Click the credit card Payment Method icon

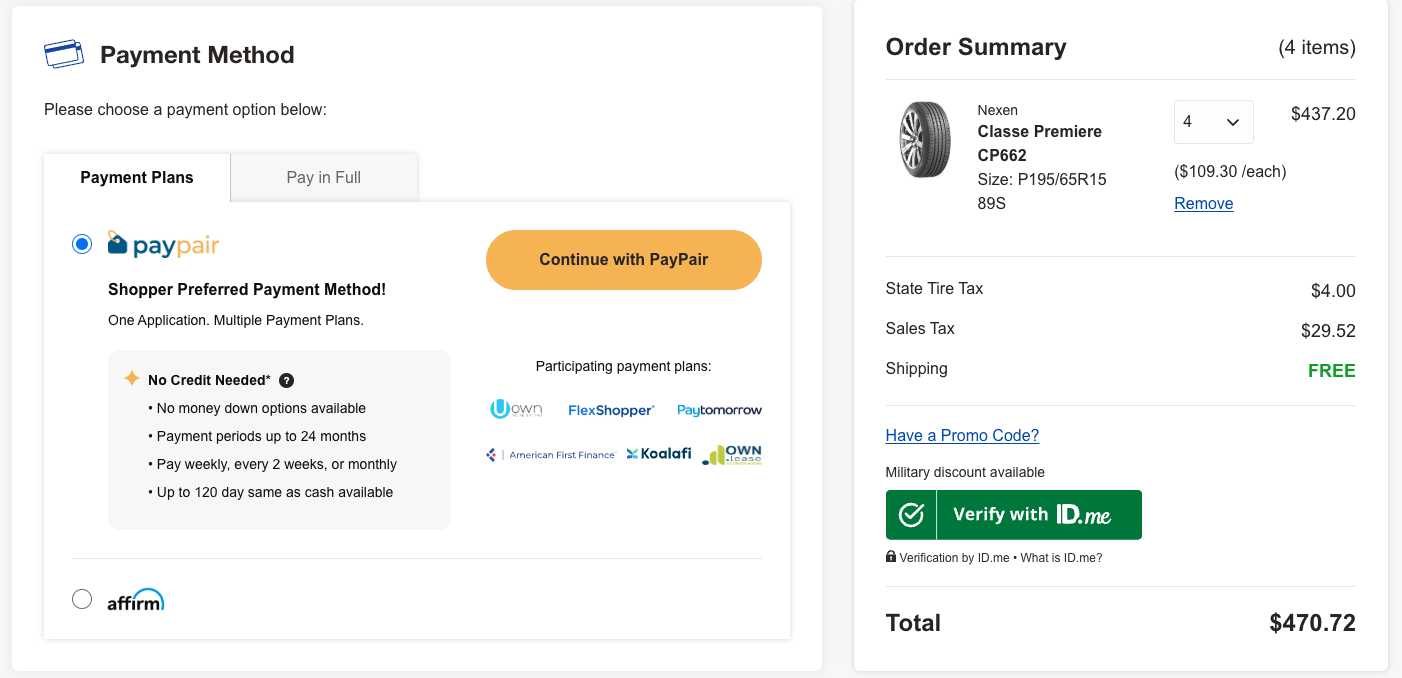tap(64, 54)
